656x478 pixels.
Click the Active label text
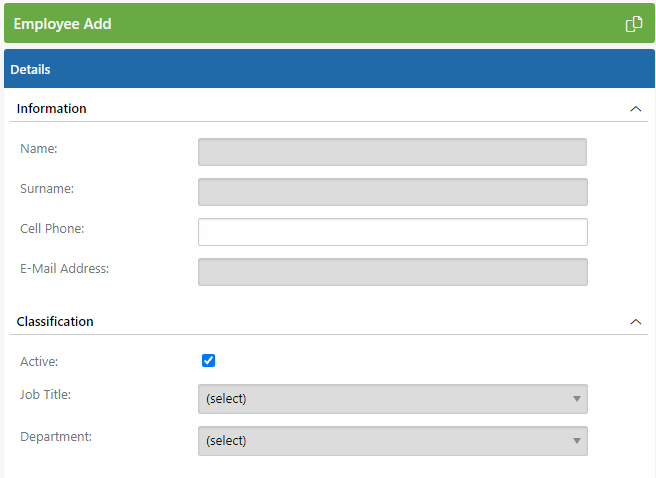[39, 361]
